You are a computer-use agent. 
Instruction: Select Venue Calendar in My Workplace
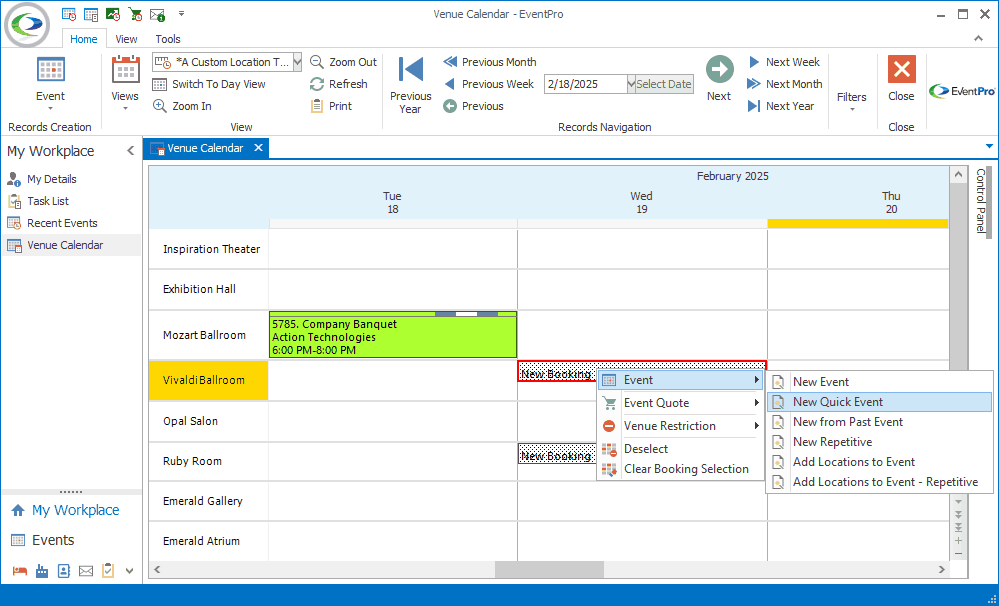tap(71, 245)
